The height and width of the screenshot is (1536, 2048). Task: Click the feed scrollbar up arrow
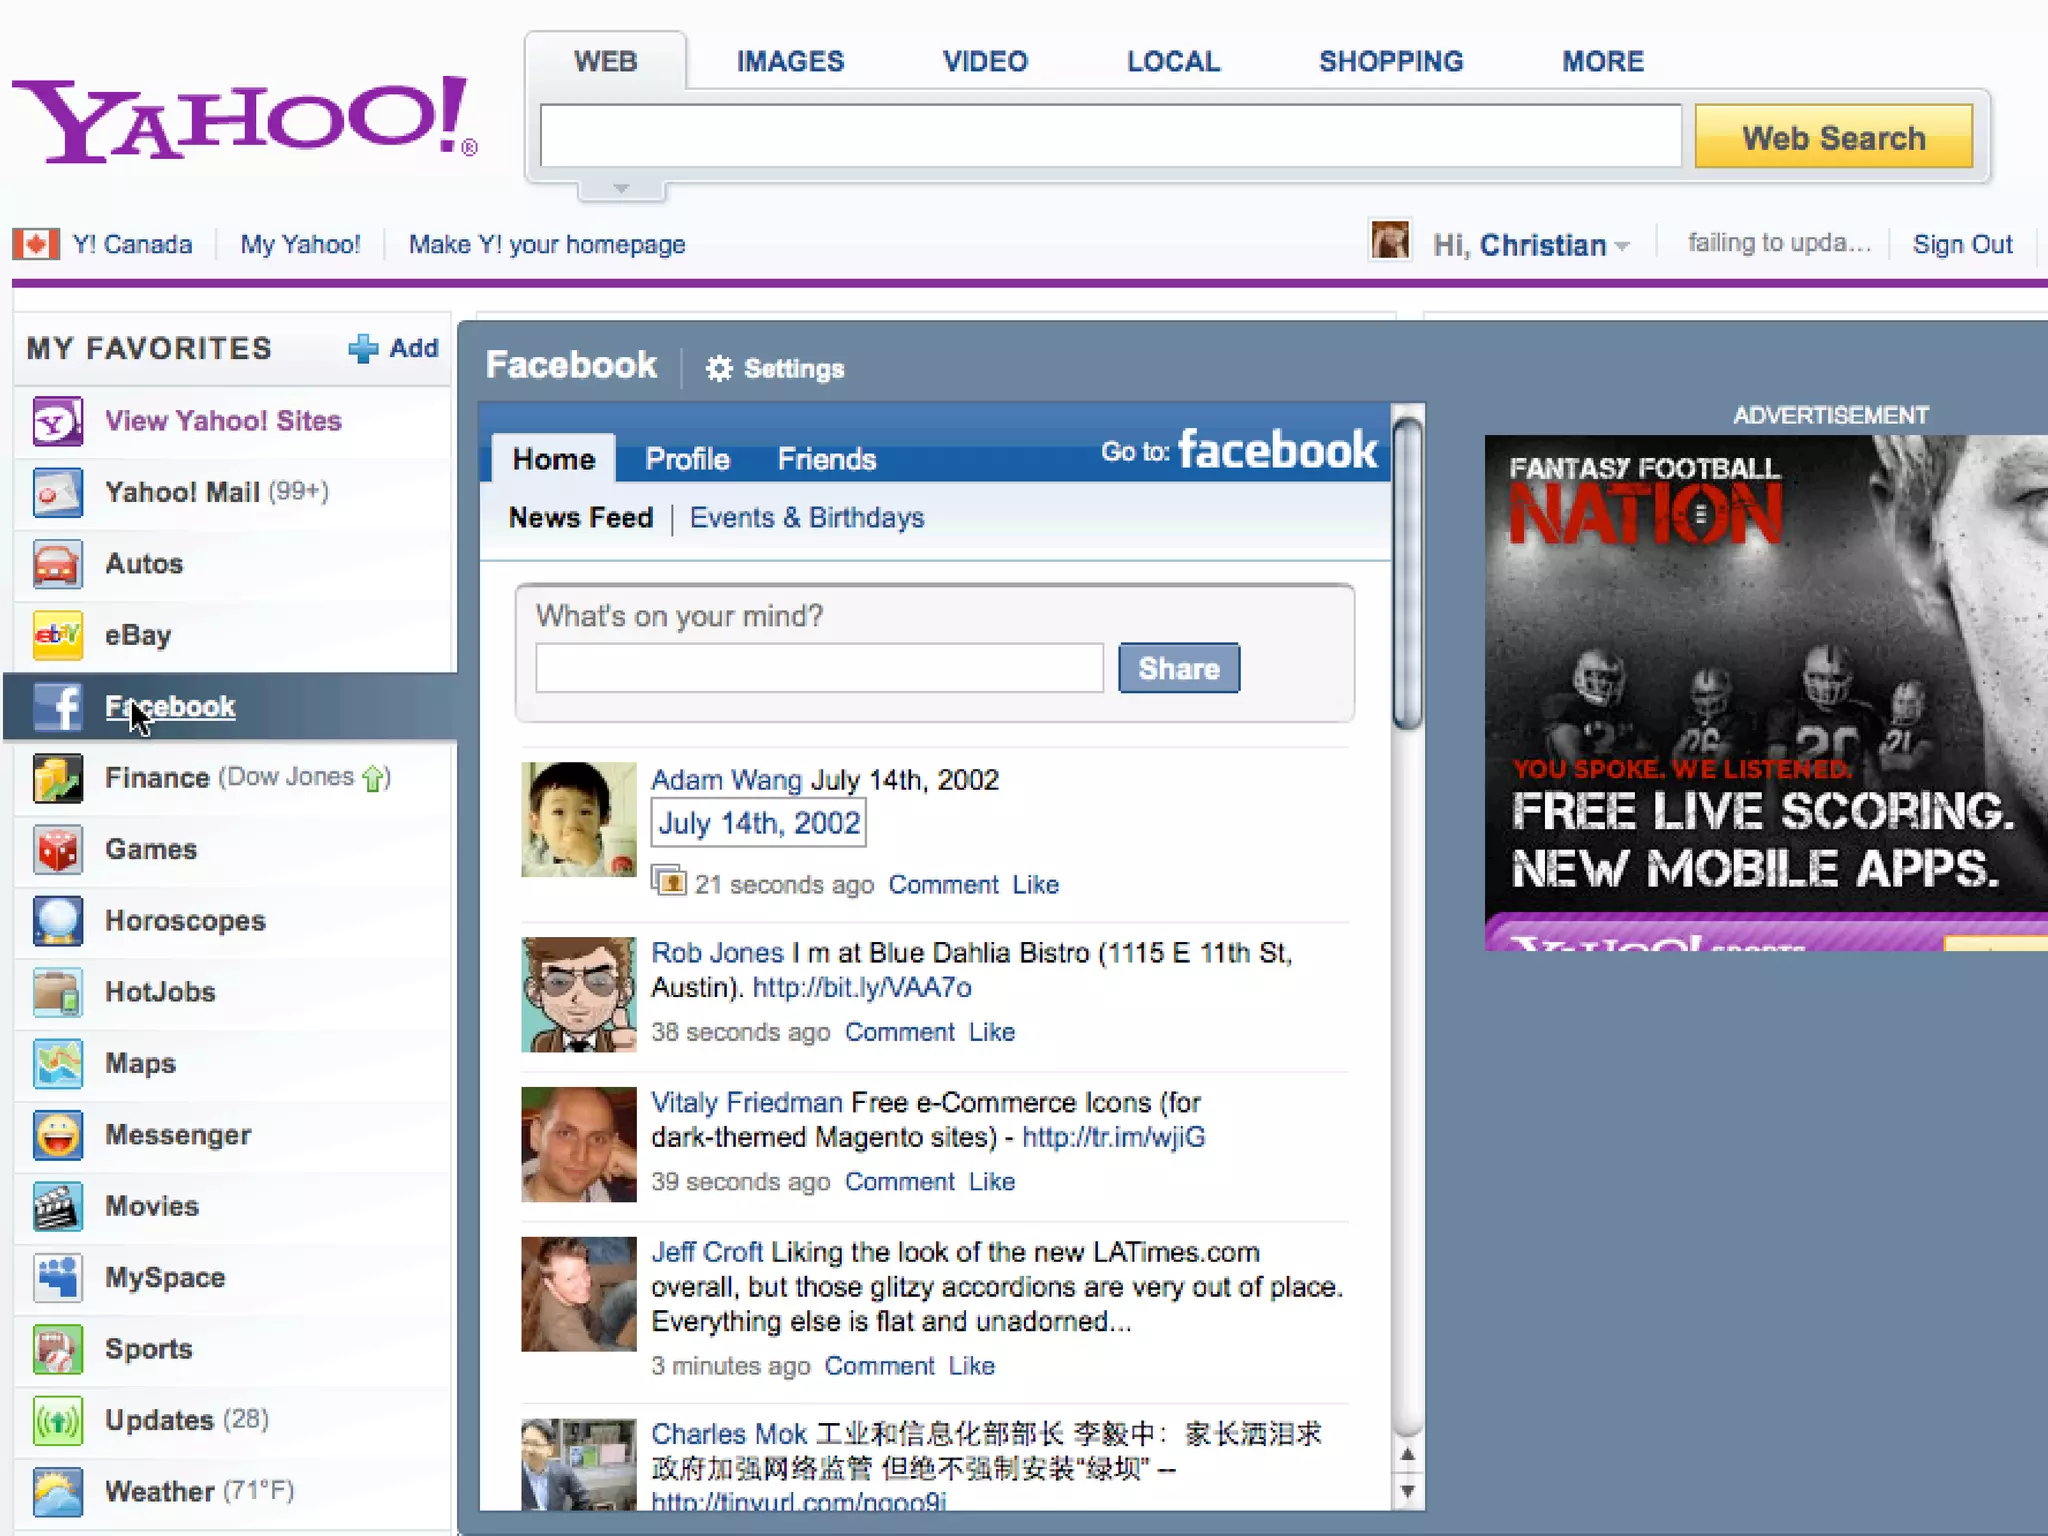pyautogui.click(x=1407, y=1454)
